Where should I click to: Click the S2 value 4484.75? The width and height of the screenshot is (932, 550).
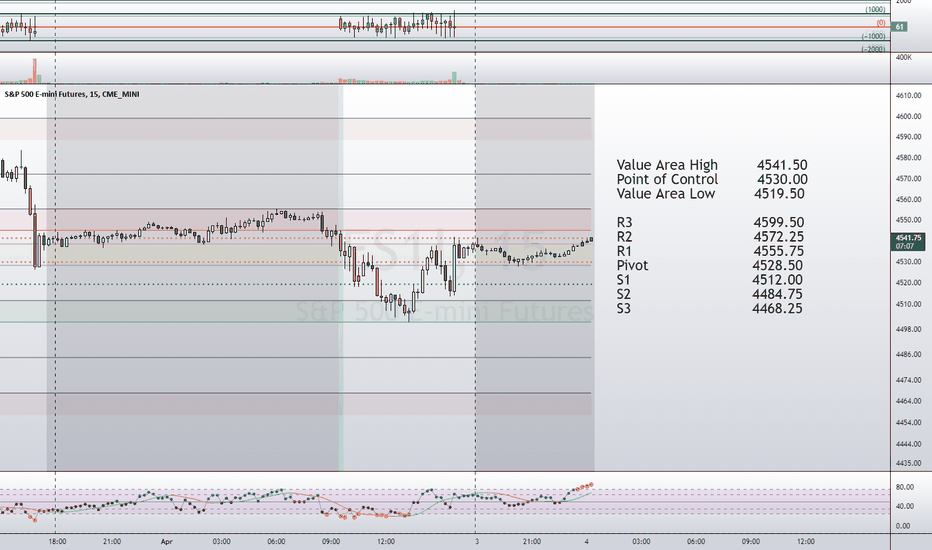tap(777, 294)
